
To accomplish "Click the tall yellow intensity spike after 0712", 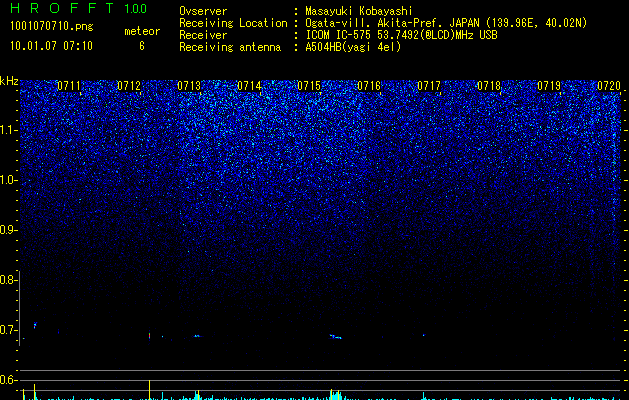I will point(149,390).
